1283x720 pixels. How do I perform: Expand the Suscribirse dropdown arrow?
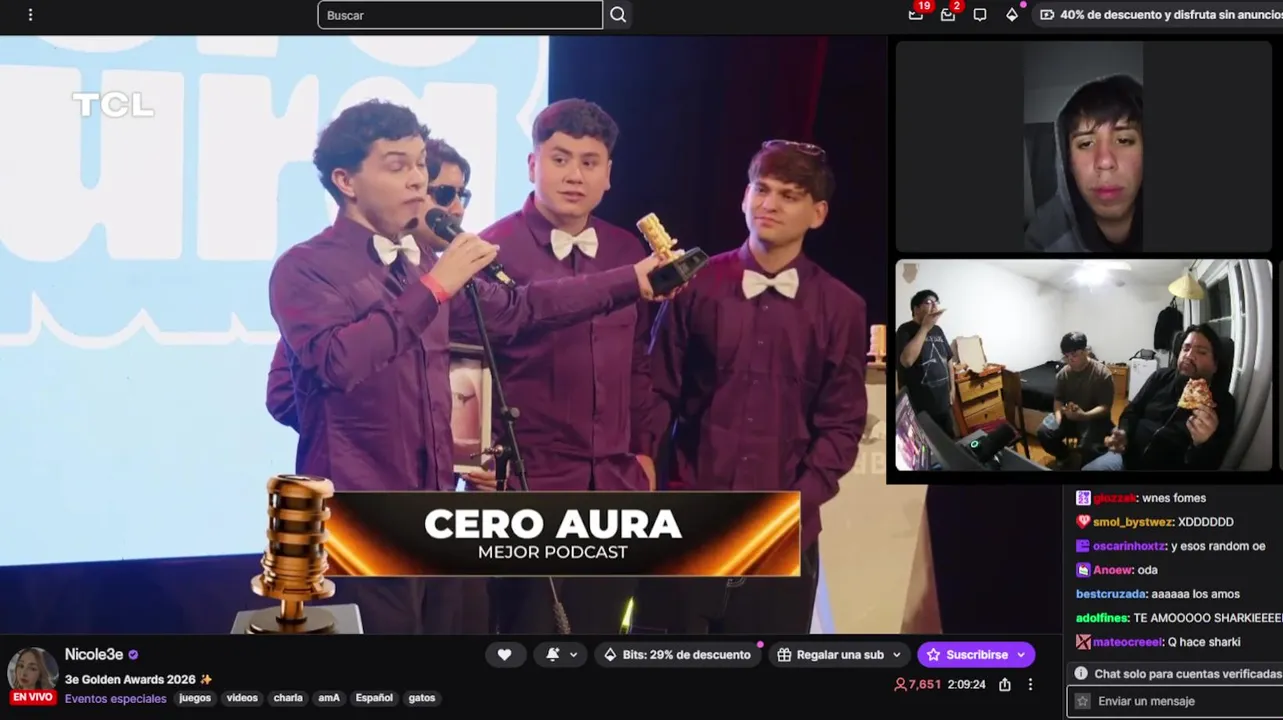pos(1021,655)
